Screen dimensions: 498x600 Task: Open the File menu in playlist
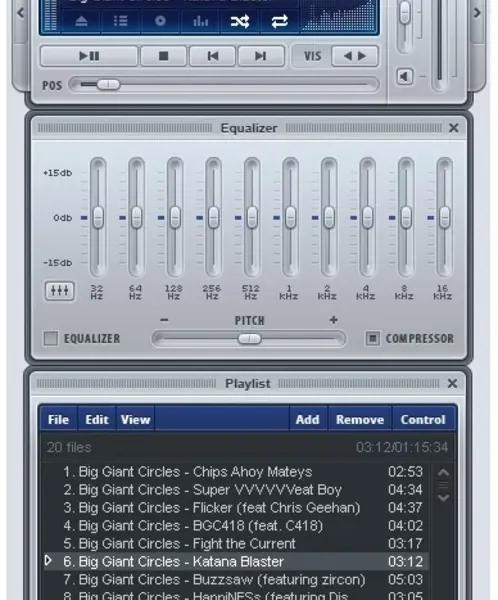coord(58,420)
